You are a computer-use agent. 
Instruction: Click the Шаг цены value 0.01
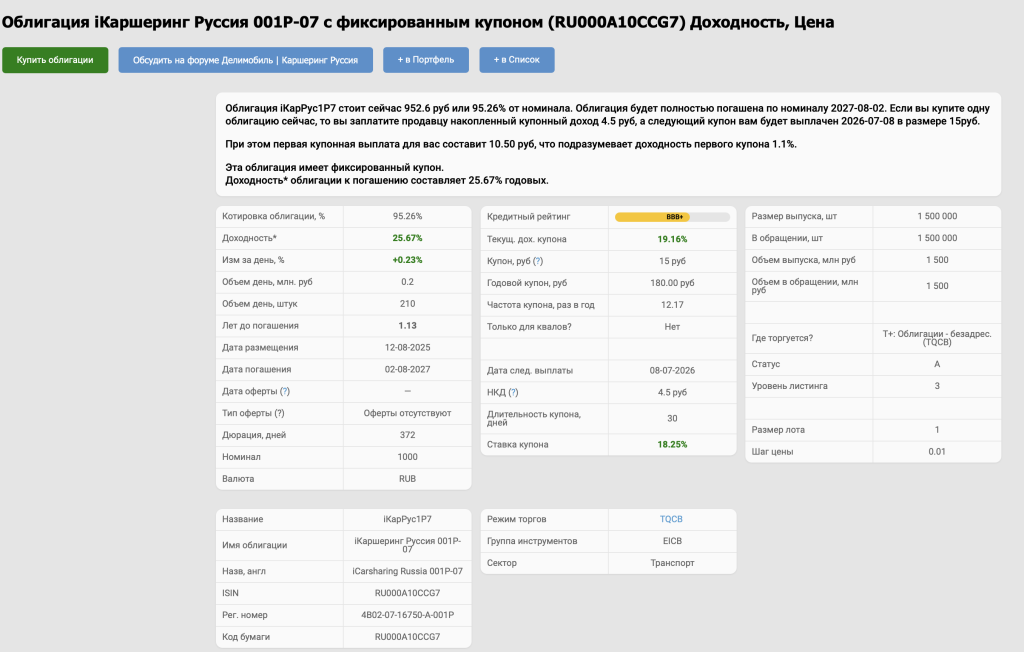937,452
